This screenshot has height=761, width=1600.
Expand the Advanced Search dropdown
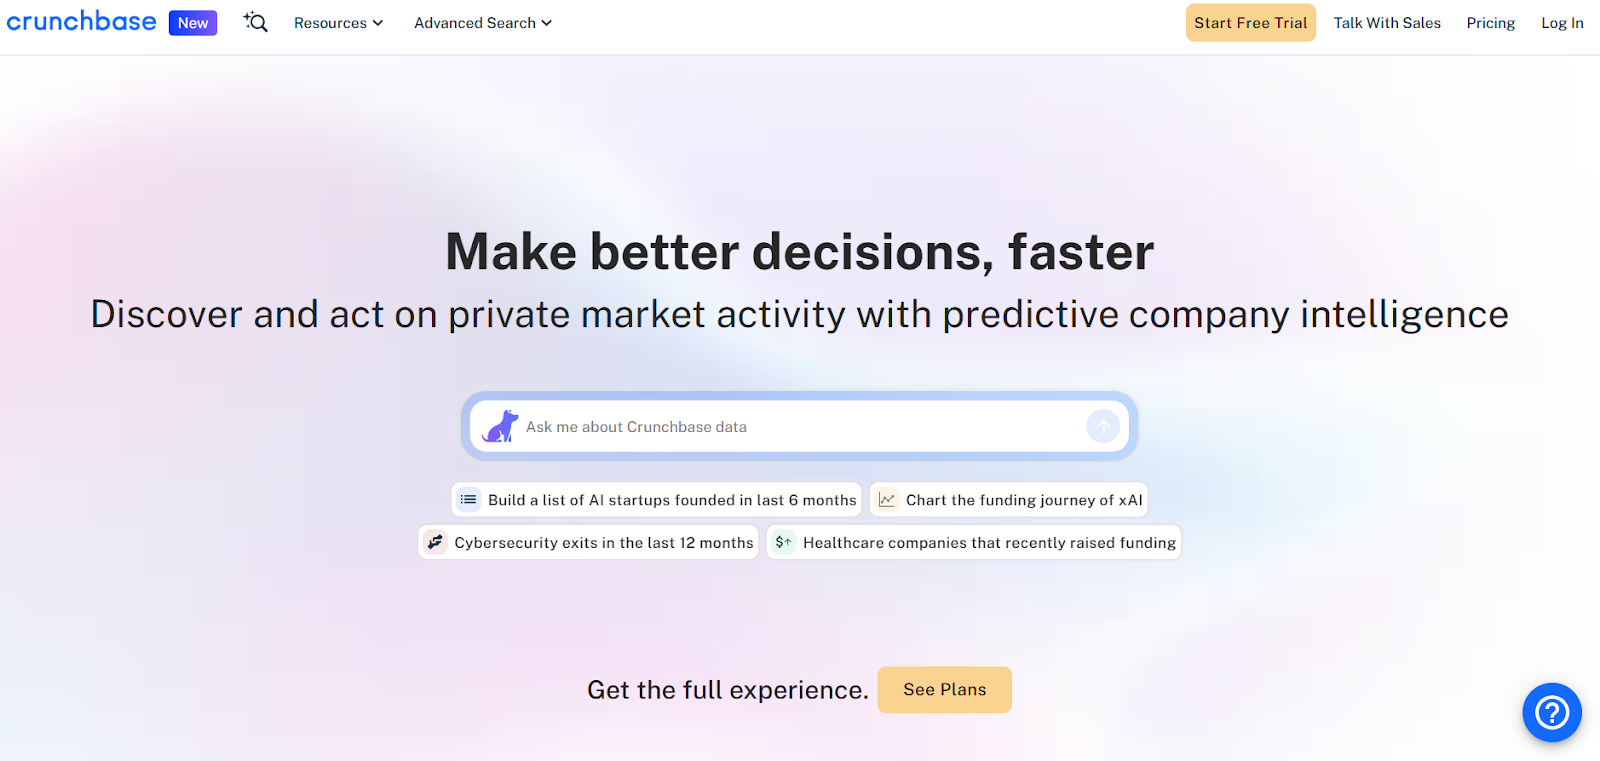pos(483,23)
